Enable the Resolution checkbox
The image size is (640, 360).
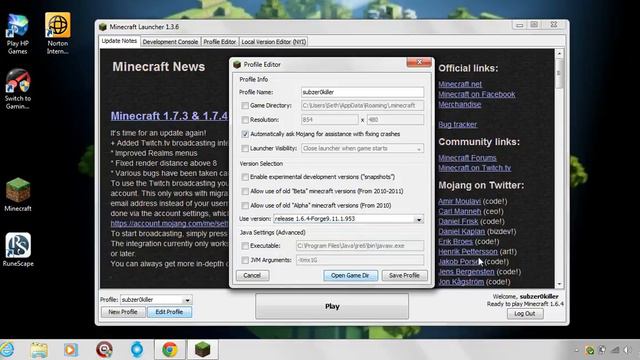coord(245,120)
